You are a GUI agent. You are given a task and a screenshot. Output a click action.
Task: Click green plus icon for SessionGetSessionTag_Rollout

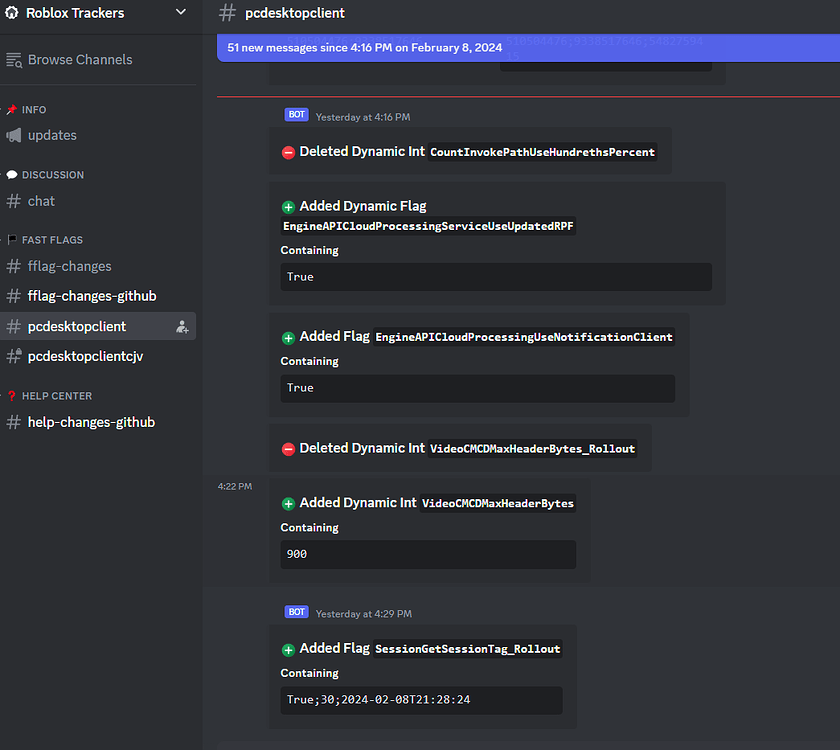coord(288,650)
